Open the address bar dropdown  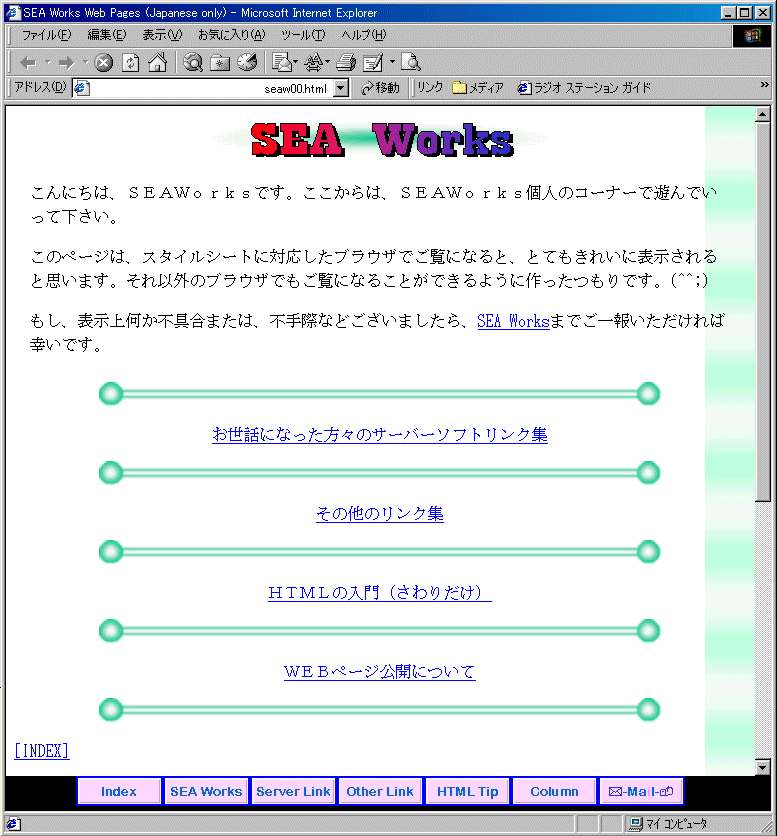pos(340,88)
